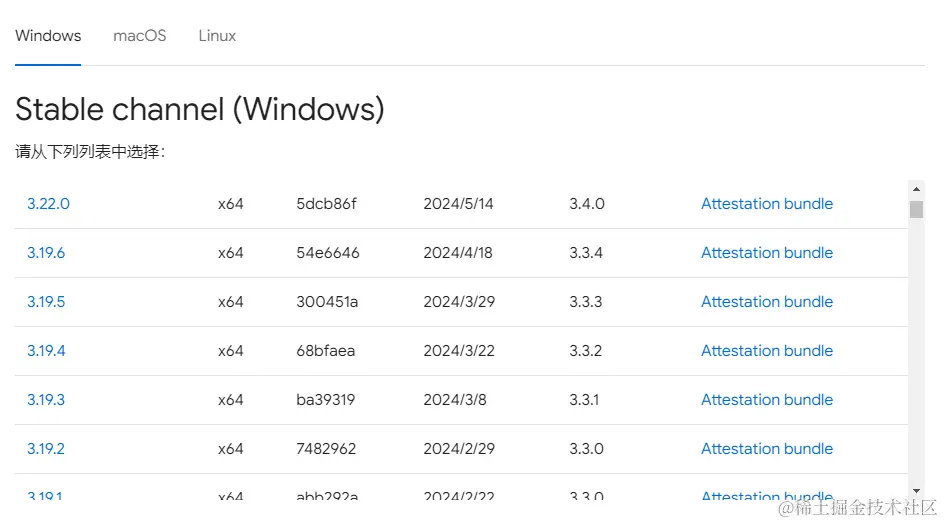Click the 3.19.6 version link

[46, 253]
